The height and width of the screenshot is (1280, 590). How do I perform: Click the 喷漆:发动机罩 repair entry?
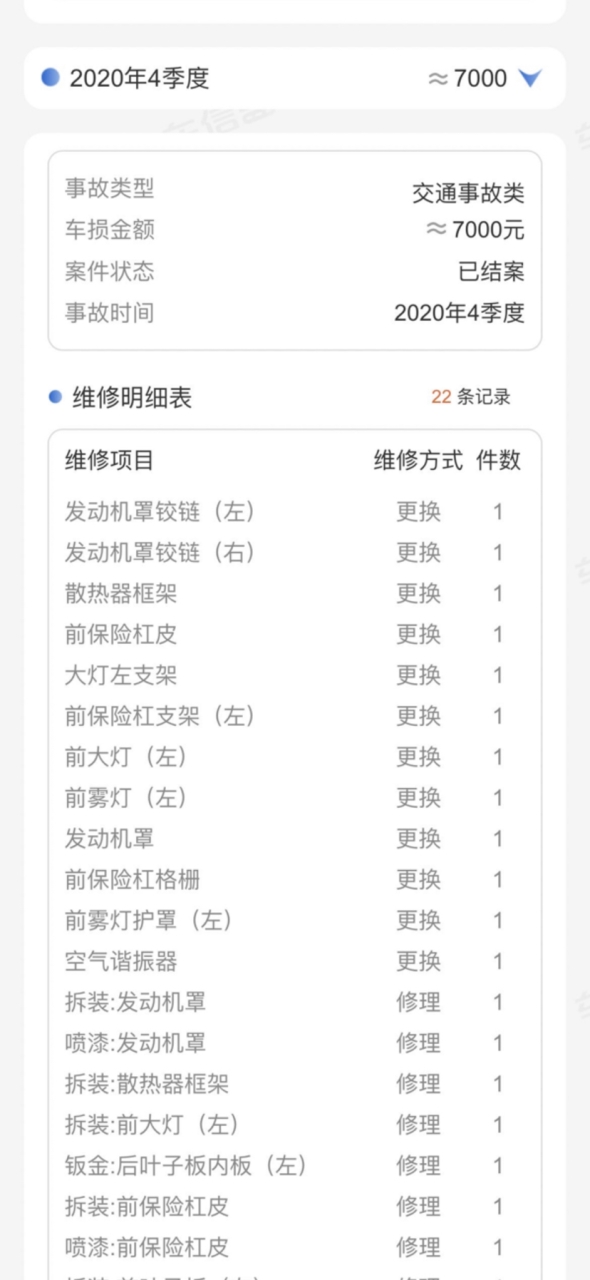(x=136, y=1044)
